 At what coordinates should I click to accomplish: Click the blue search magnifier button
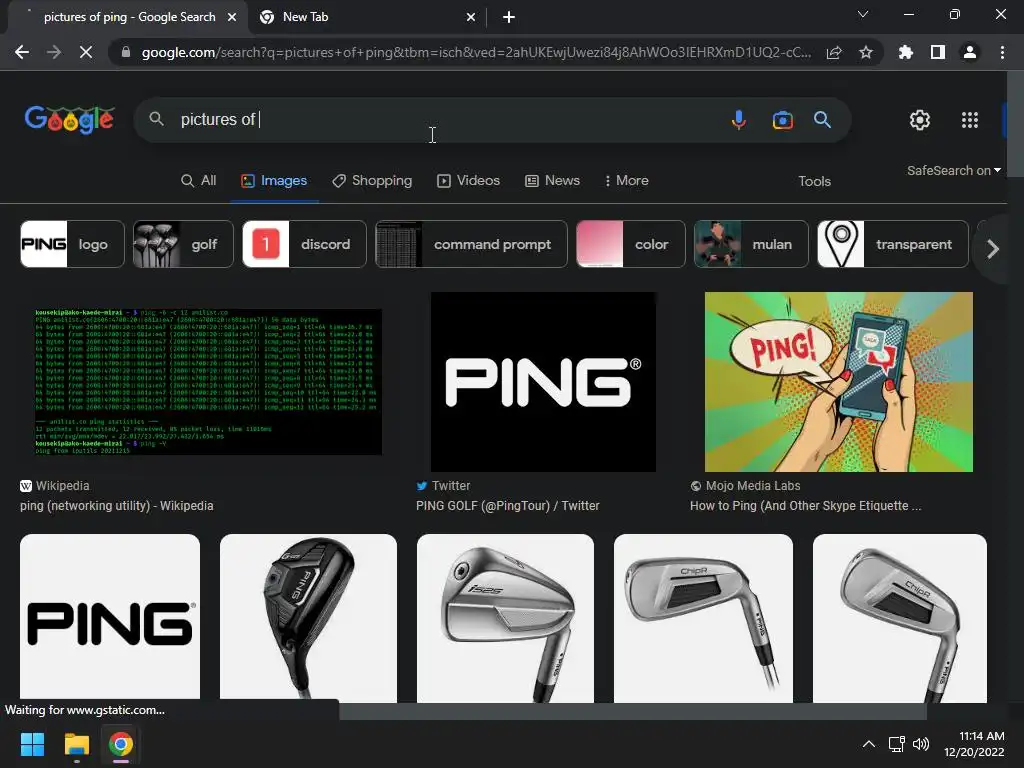(822, 120)
